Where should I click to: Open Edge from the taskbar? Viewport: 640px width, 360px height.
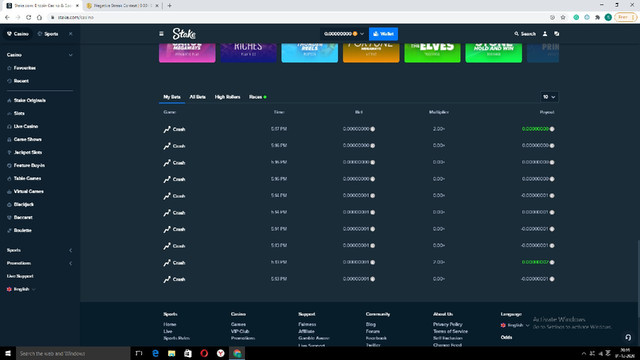pyautogui.click(x=156, y=353)
